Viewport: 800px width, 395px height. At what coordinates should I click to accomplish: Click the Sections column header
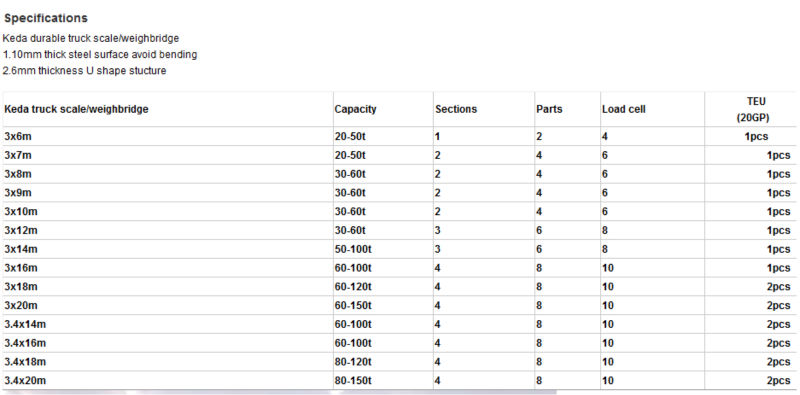tap(456, 109)
